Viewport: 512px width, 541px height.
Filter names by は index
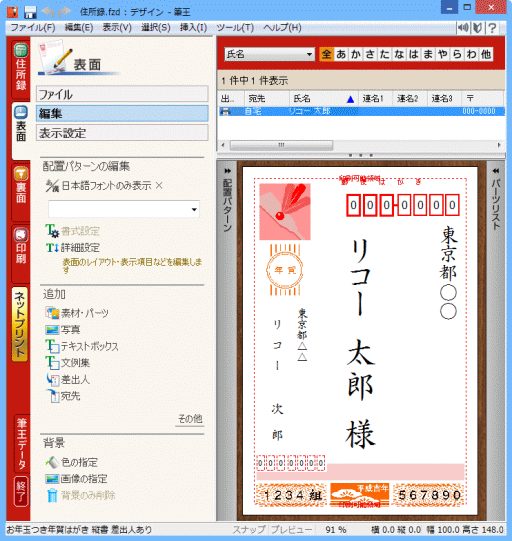[x=413, y=54]
